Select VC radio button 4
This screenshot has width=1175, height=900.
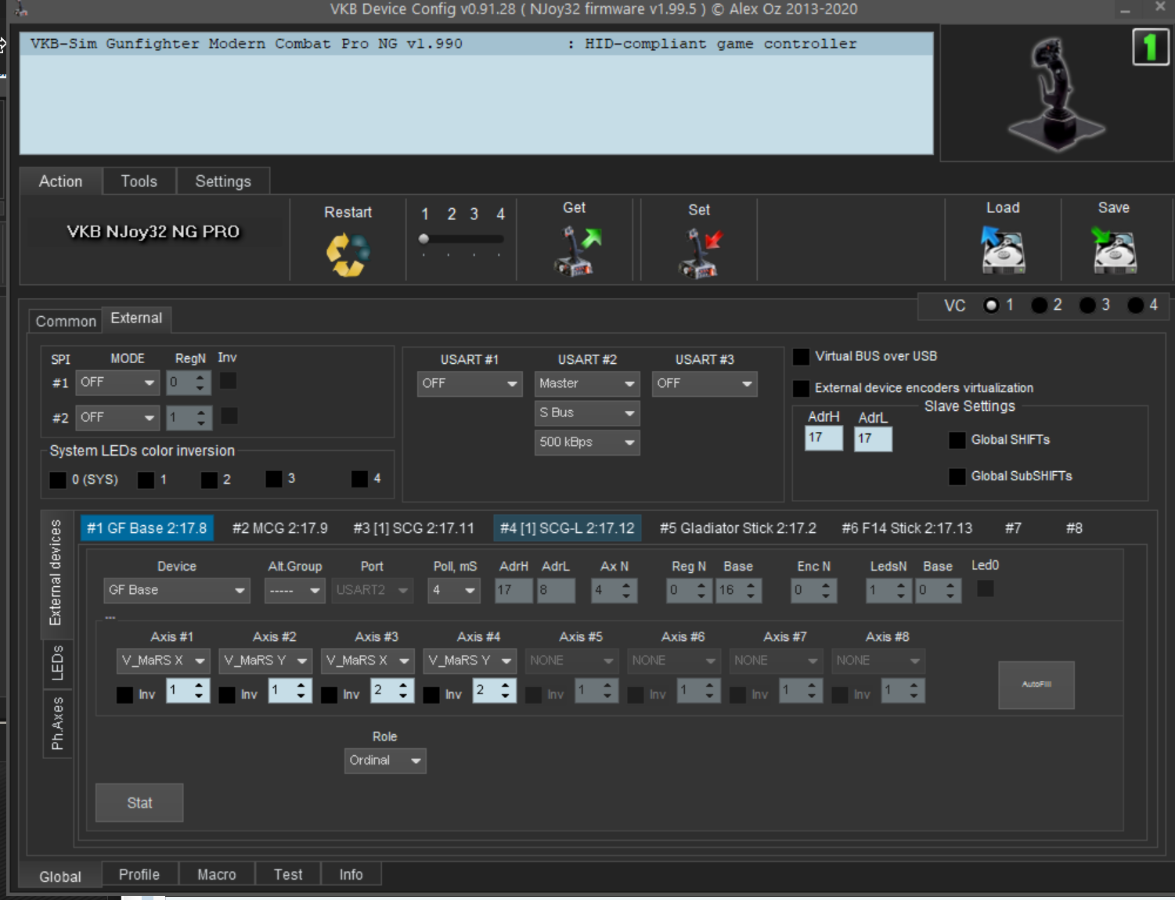click(1135, 305)
